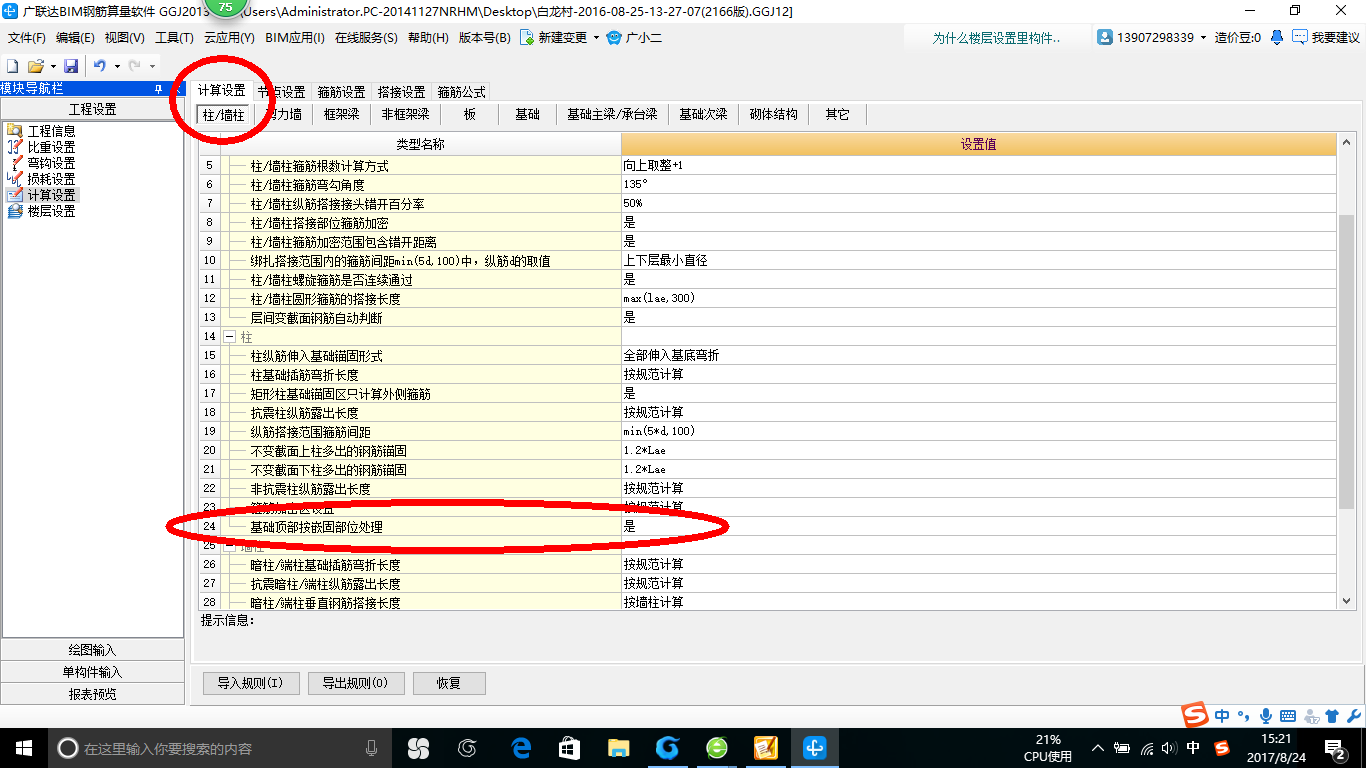Click the 是 value for 基础顶部按嵌固部位处理
The height and width of the screenshot is (768, 1366).
coord(979,527)
